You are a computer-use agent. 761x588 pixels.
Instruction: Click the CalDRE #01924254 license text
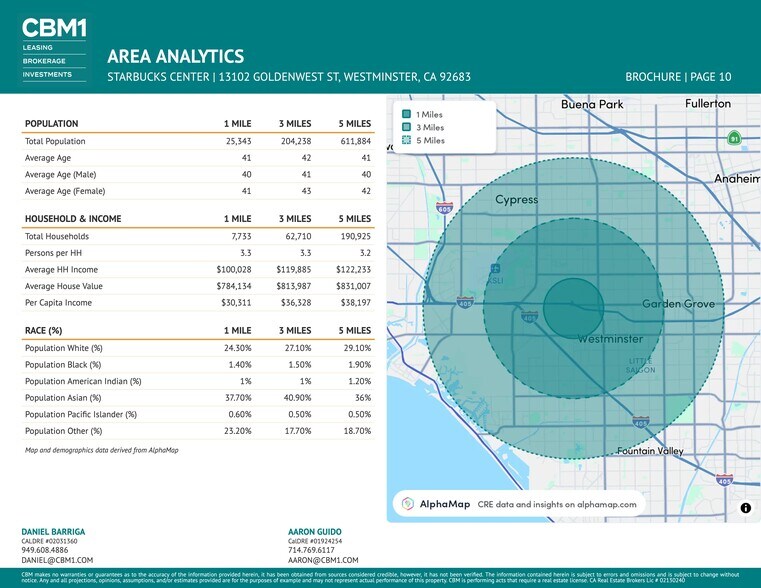click(314, 541)
